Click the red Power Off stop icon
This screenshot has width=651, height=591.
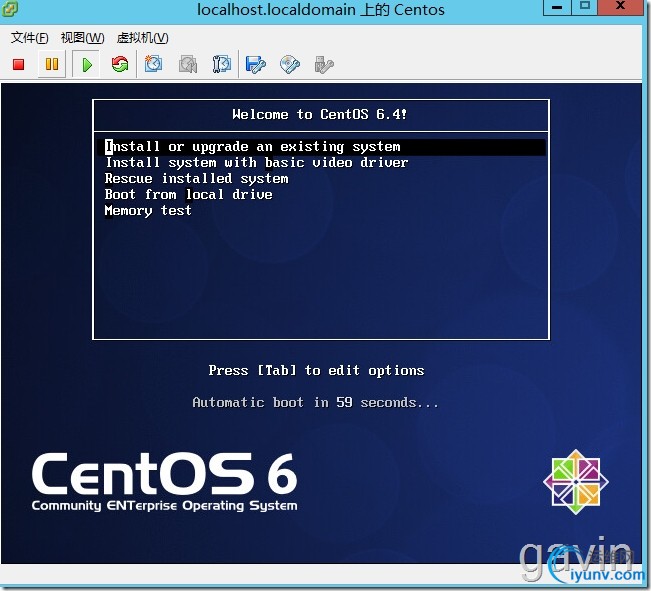click(x=19, y=64)
